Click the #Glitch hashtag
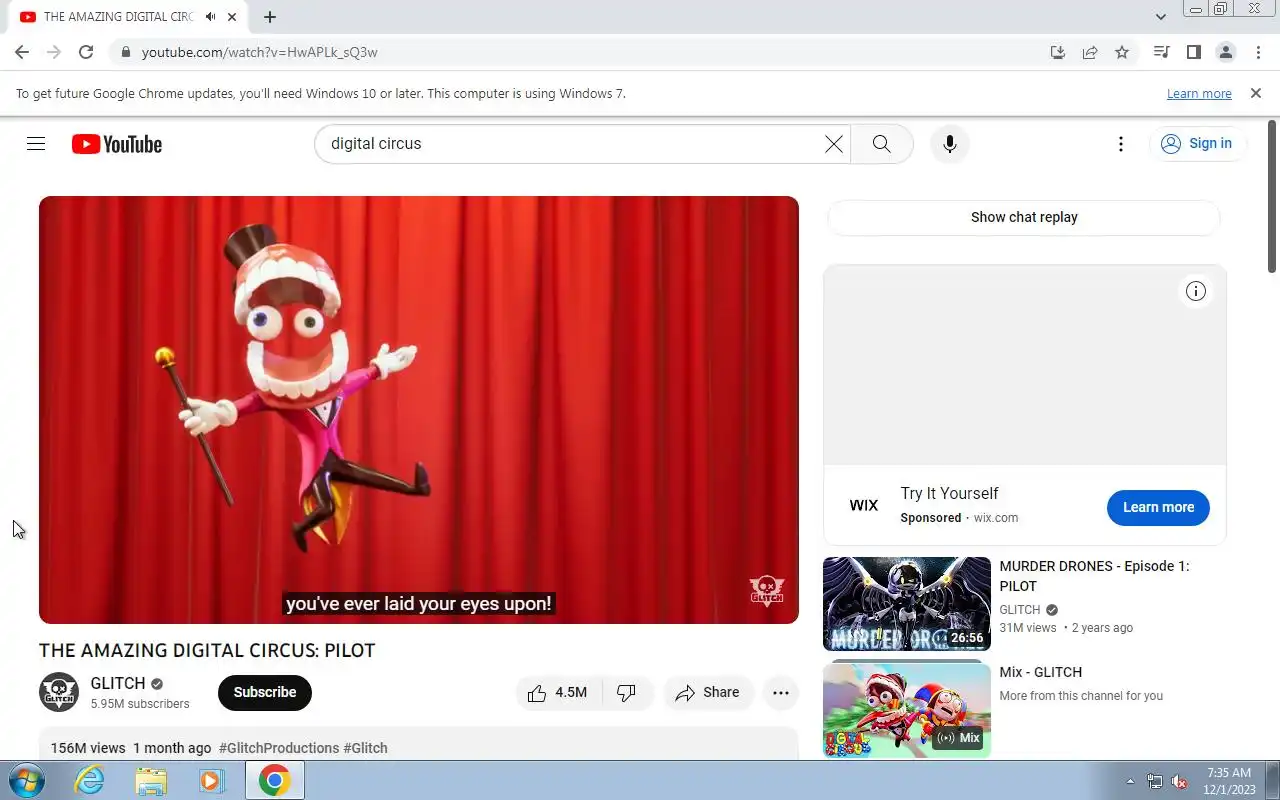The height and width of the screenshot is (800, 1280). [366, 748]
